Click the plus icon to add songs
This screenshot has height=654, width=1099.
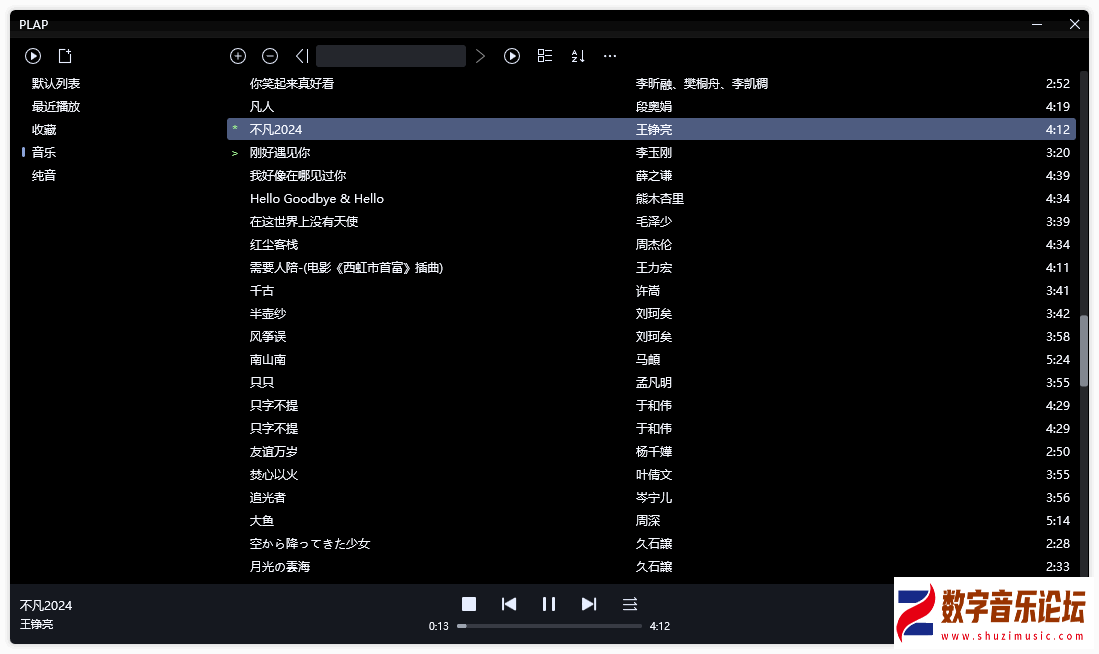(238, 56)
